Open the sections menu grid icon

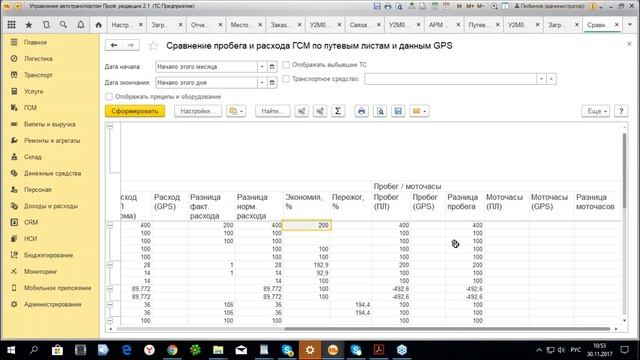pyautogui.click(x=11, y=25)
